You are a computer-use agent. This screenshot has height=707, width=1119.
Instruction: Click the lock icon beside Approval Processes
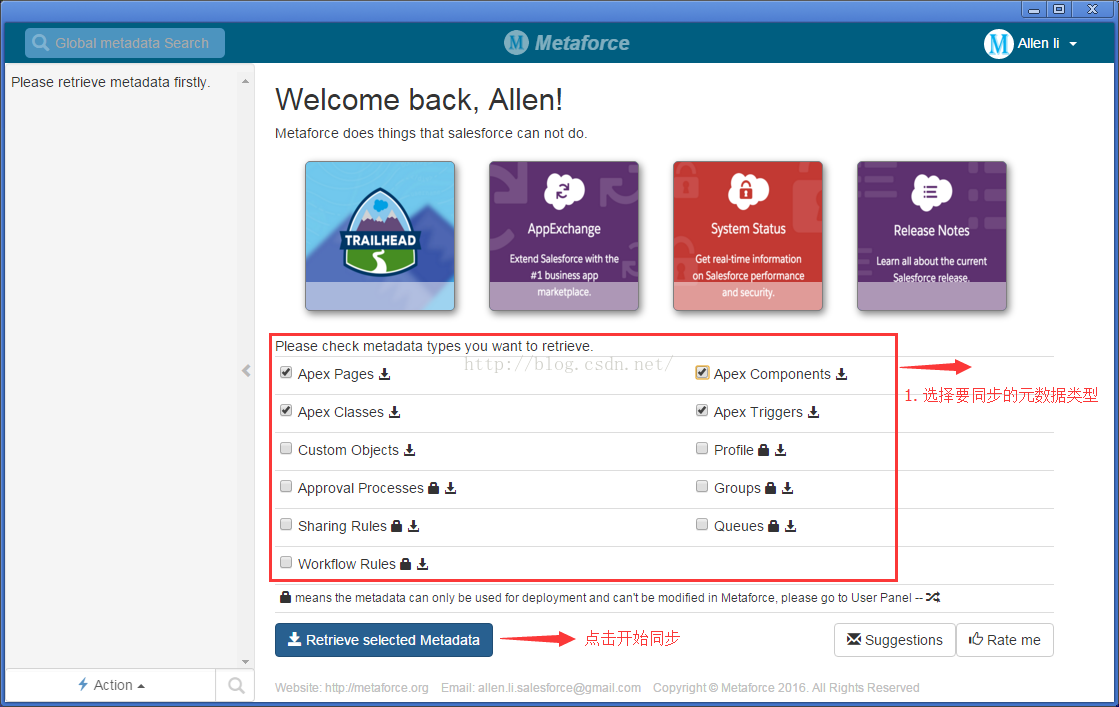433,488
